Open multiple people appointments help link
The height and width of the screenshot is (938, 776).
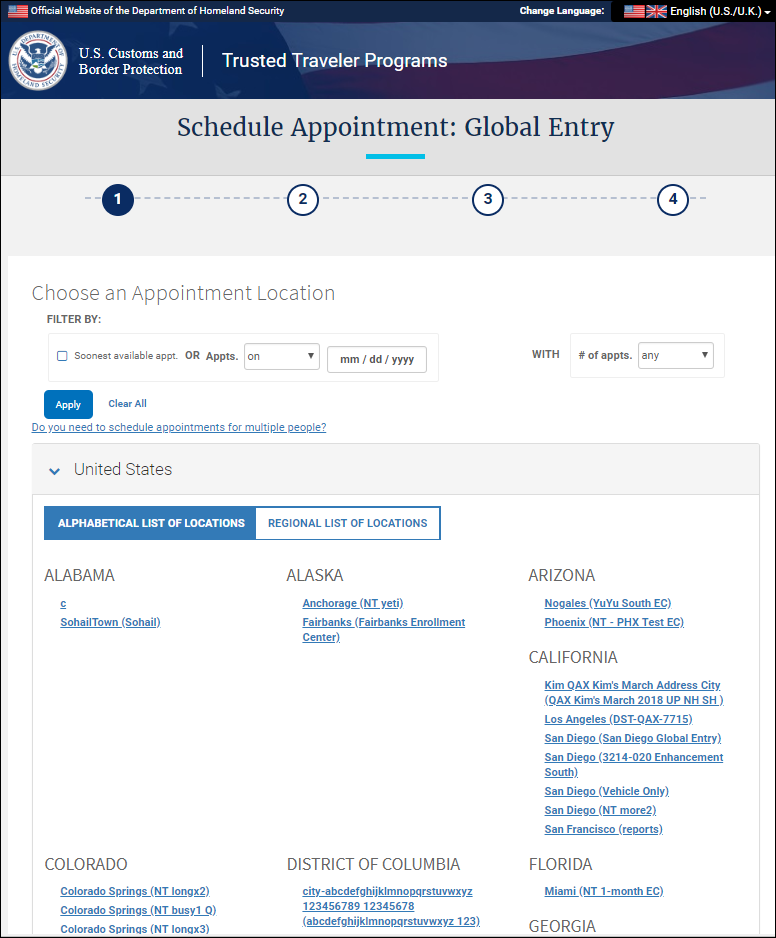click(179, 427)
